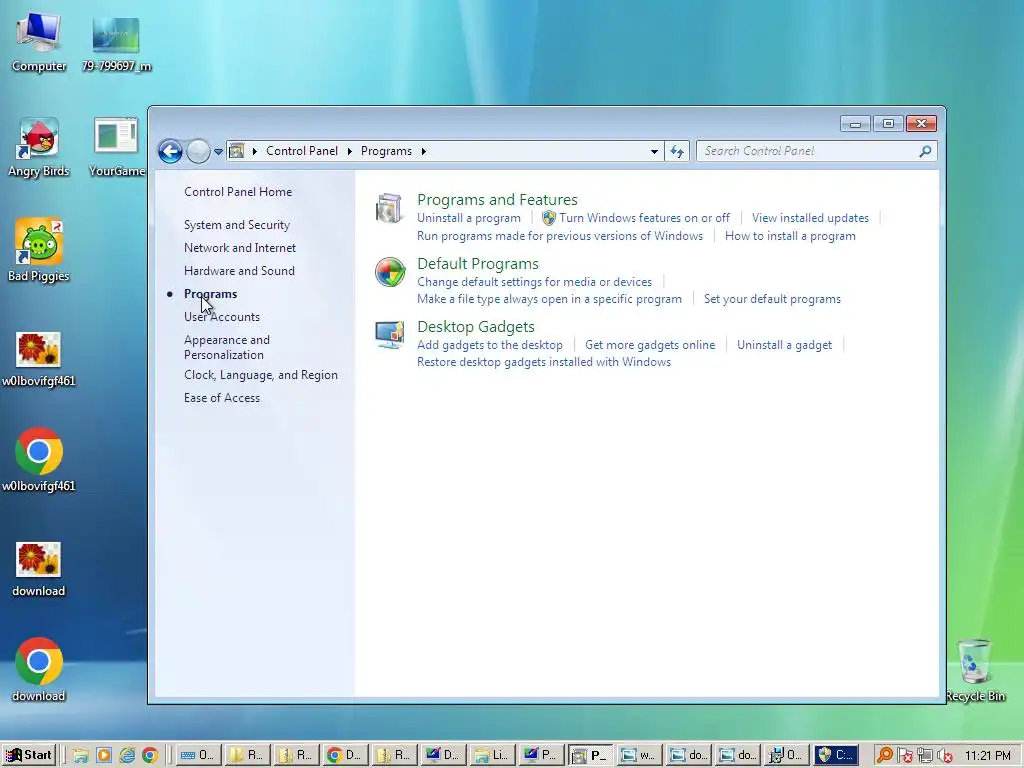
Task: Launch media player from quick launch
Action: click(x=104, y=756)
